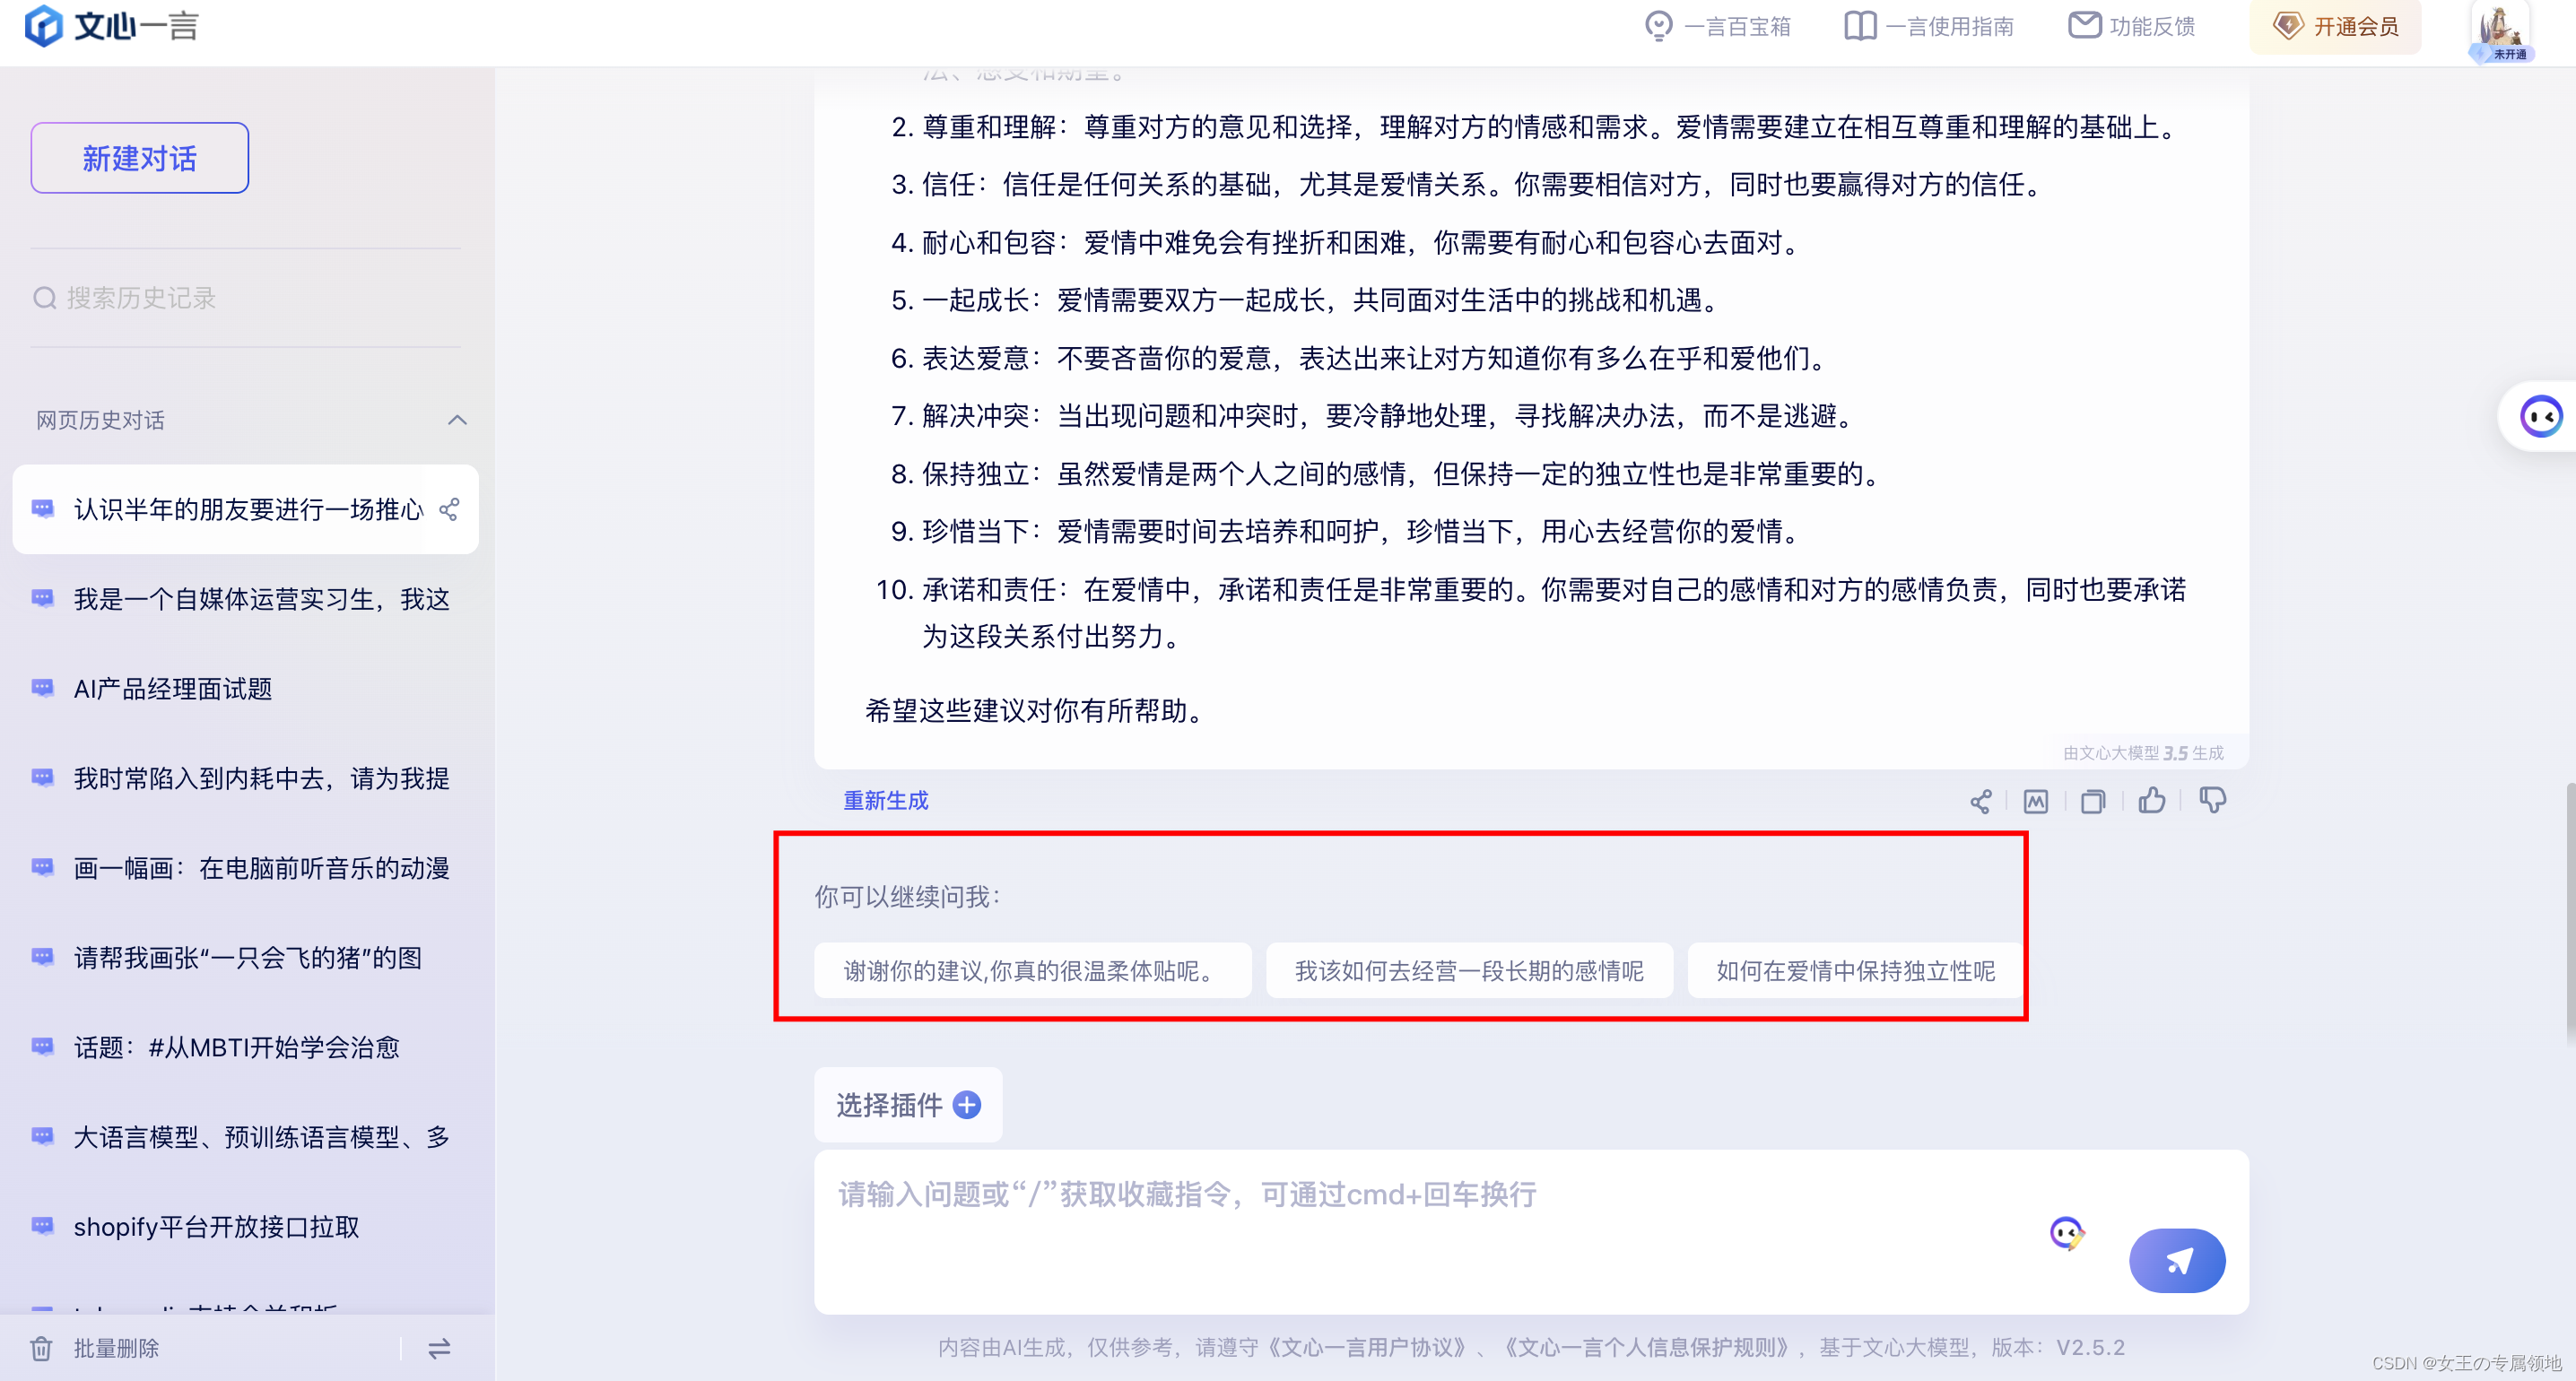Click the share icon under the response
This screenshot has height=1381, width=2576.
tap(1980, 801)
